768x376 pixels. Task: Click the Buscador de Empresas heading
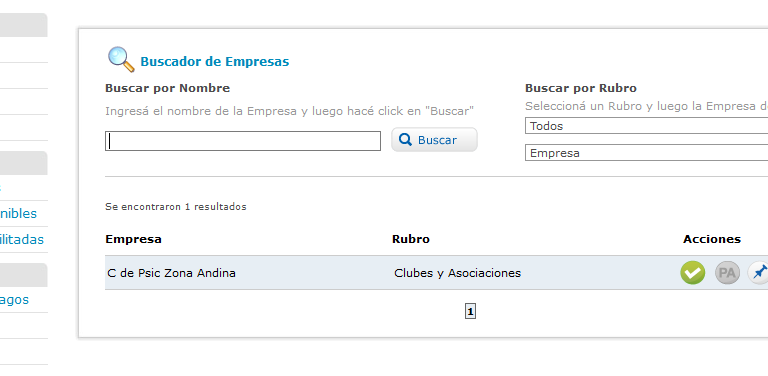[x=215, y=62]
